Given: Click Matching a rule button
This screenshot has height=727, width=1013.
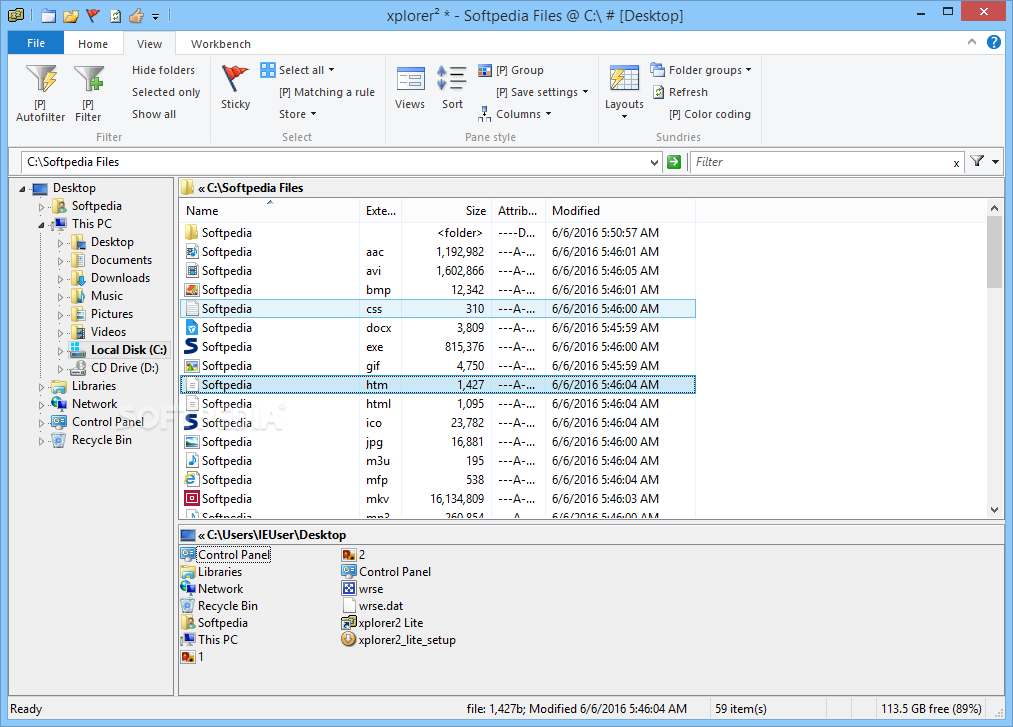Looking at the screenshot, I should click(x=327, y=92).
